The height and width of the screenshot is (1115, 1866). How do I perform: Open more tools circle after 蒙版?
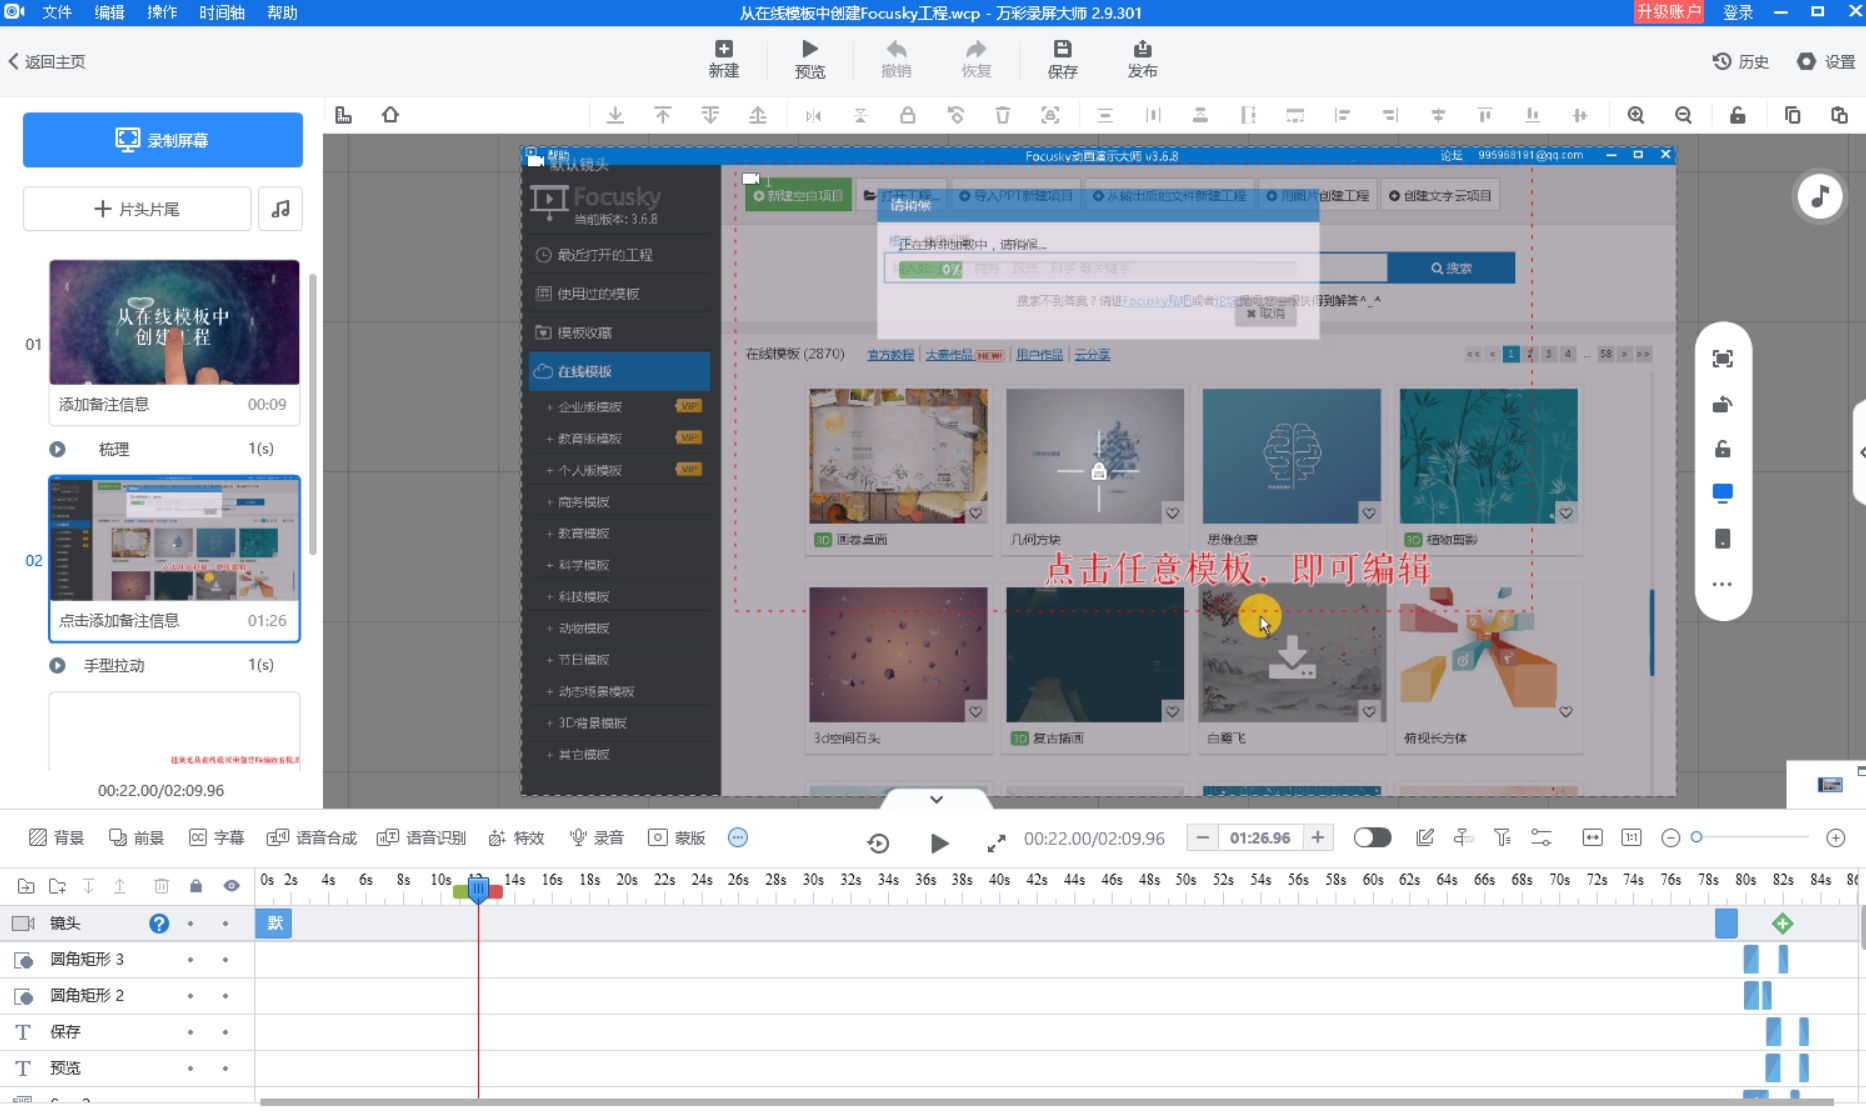(x=738, y=838)
